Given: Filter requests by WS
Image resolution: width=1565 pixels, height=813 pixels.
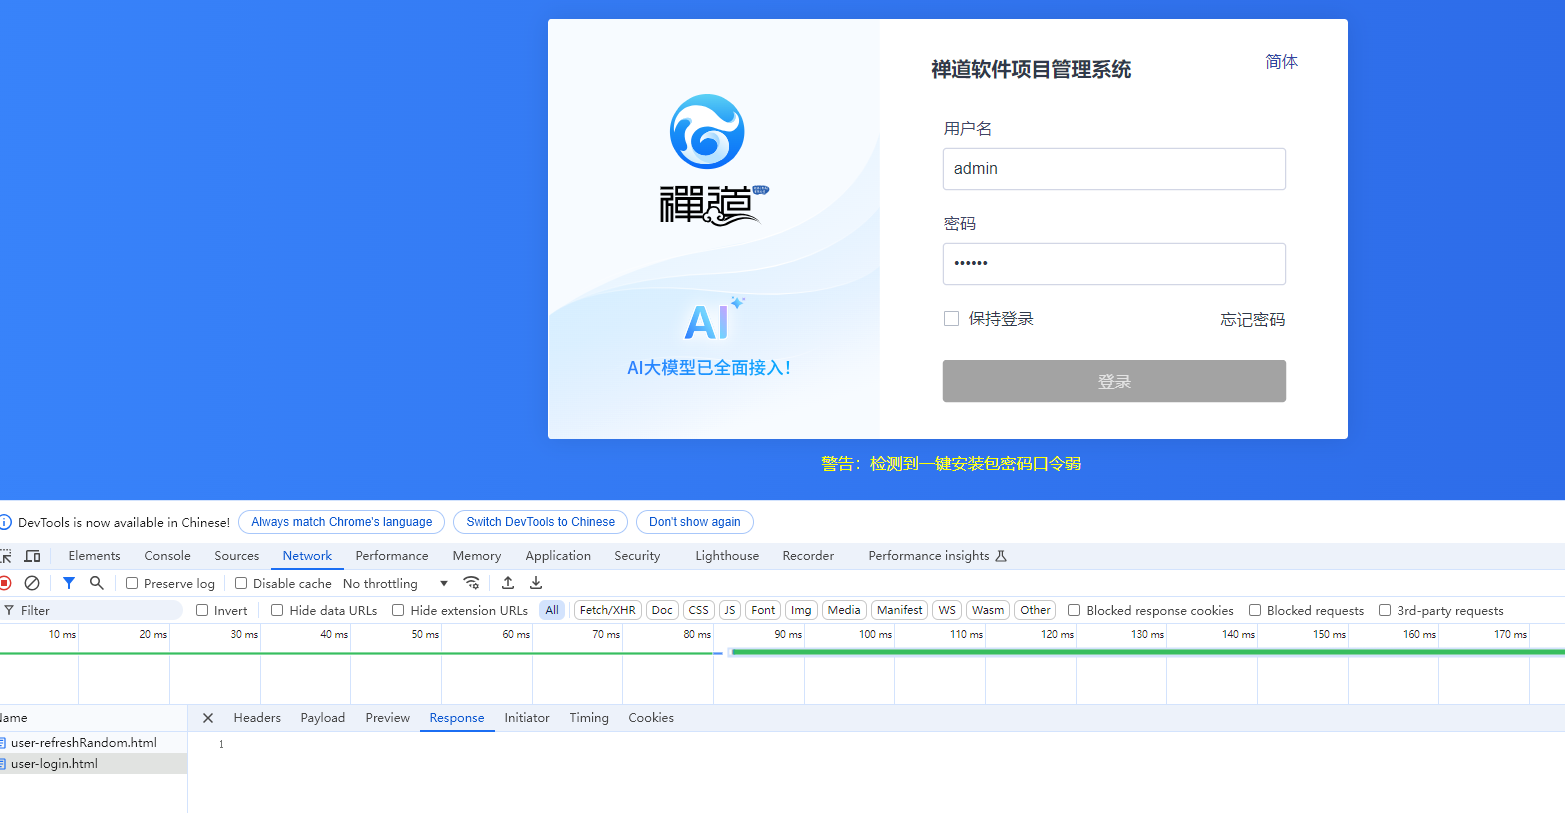Looking at the screenshot, I should coord(947,610).
